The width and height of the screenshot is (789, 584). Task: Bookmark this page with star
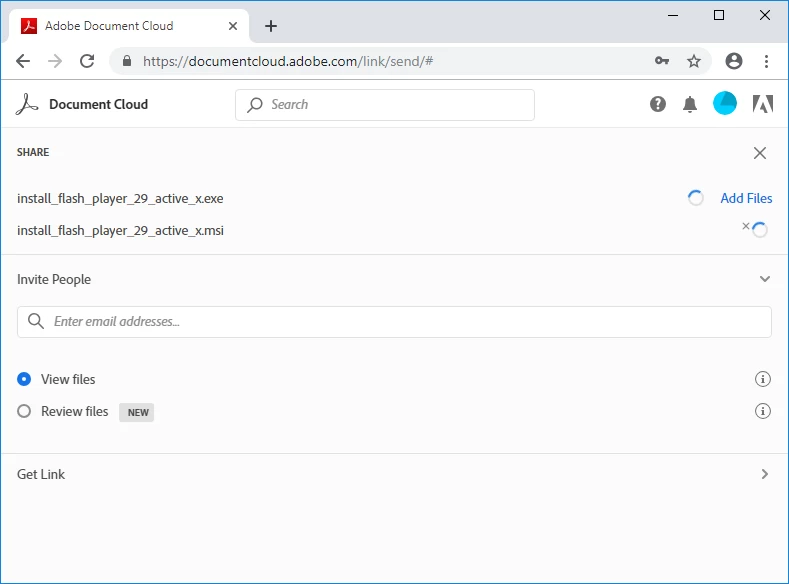[x=694, y=61]
